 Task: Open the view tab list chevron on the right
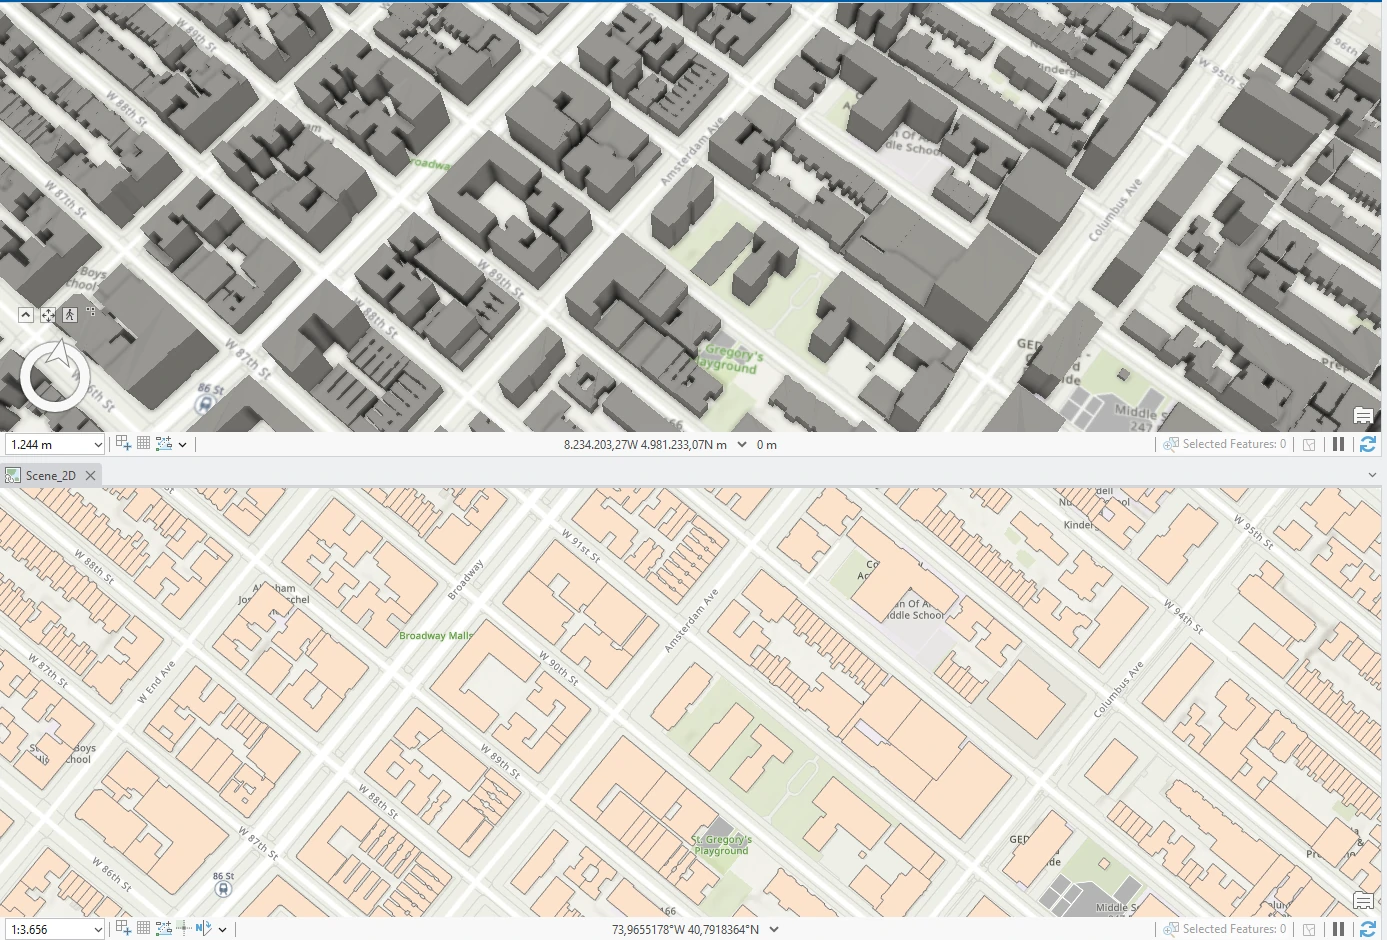1372,475
